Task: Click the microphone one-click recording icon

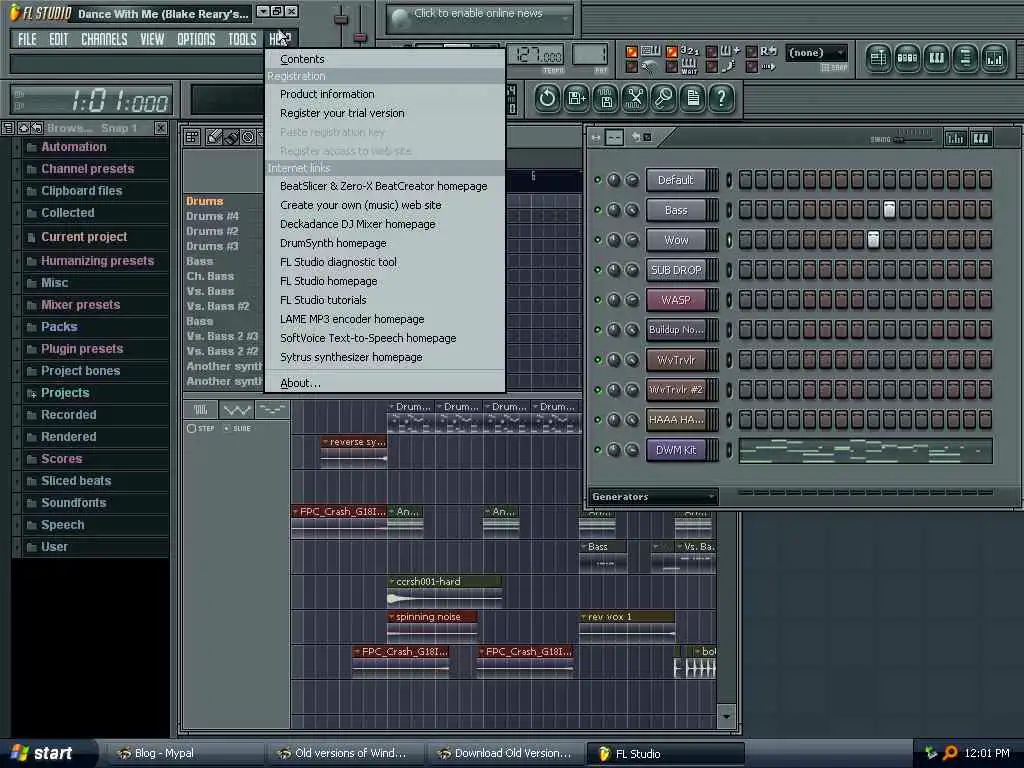Action: (x=664, y=99)
